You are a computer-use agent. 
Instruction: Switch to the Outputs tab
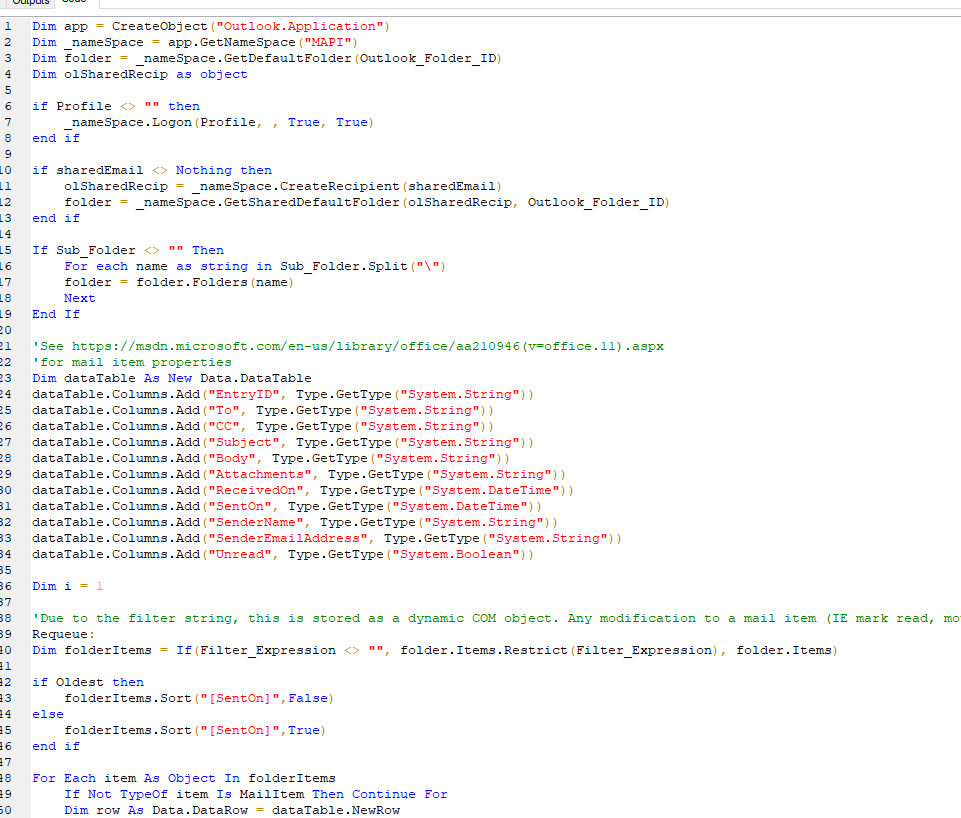[x=31, y=2]
